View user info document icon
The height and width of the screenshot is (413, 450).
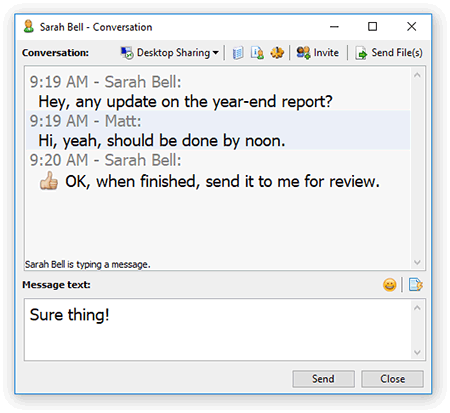(257, 53)
